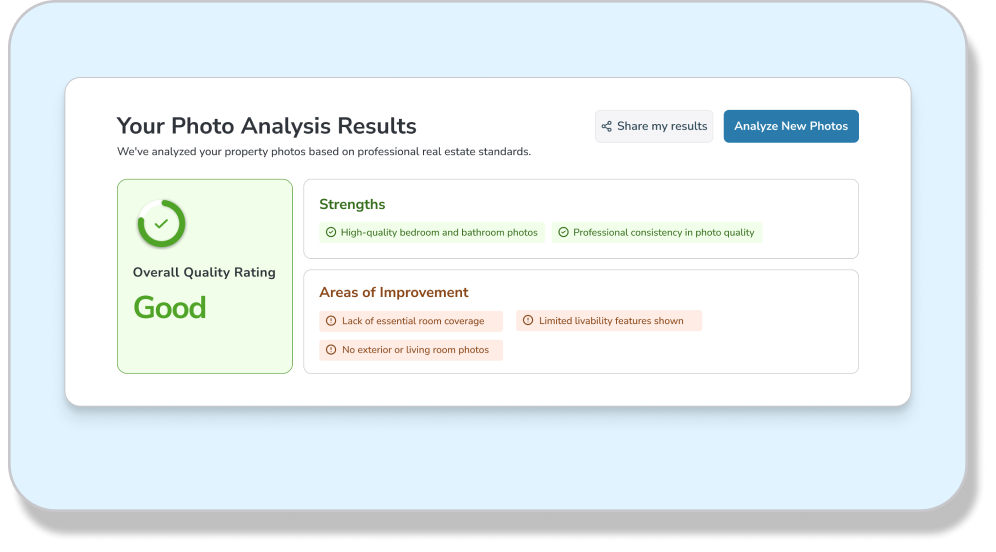Click the Overall Quality Rating label

[x=204, y=272]
